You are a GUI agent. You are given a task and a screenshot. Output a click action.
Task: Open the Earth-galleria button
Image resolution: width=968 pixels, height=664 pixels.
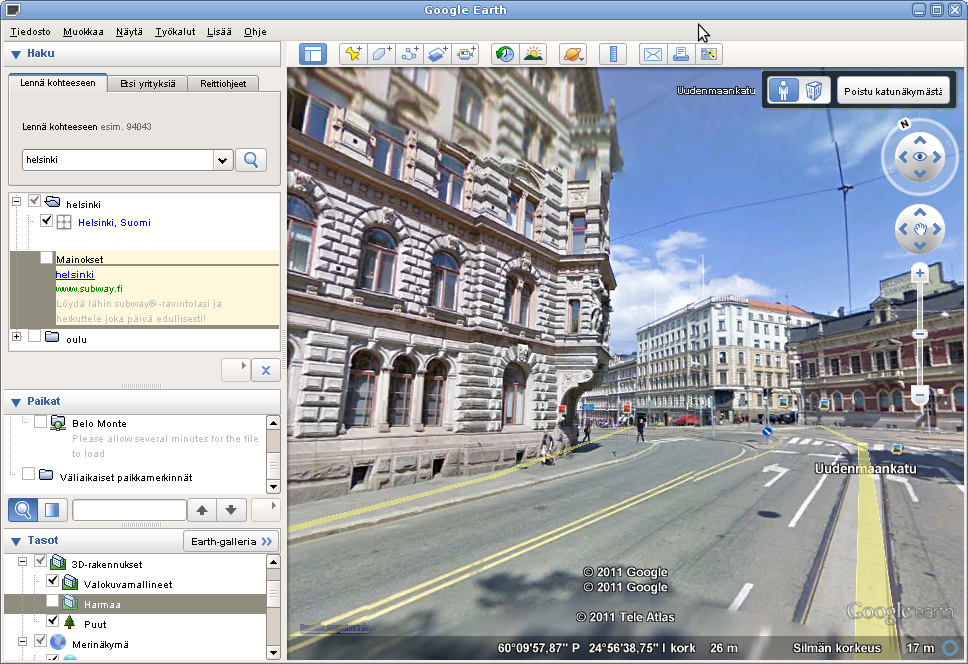(x=231, y=541)
